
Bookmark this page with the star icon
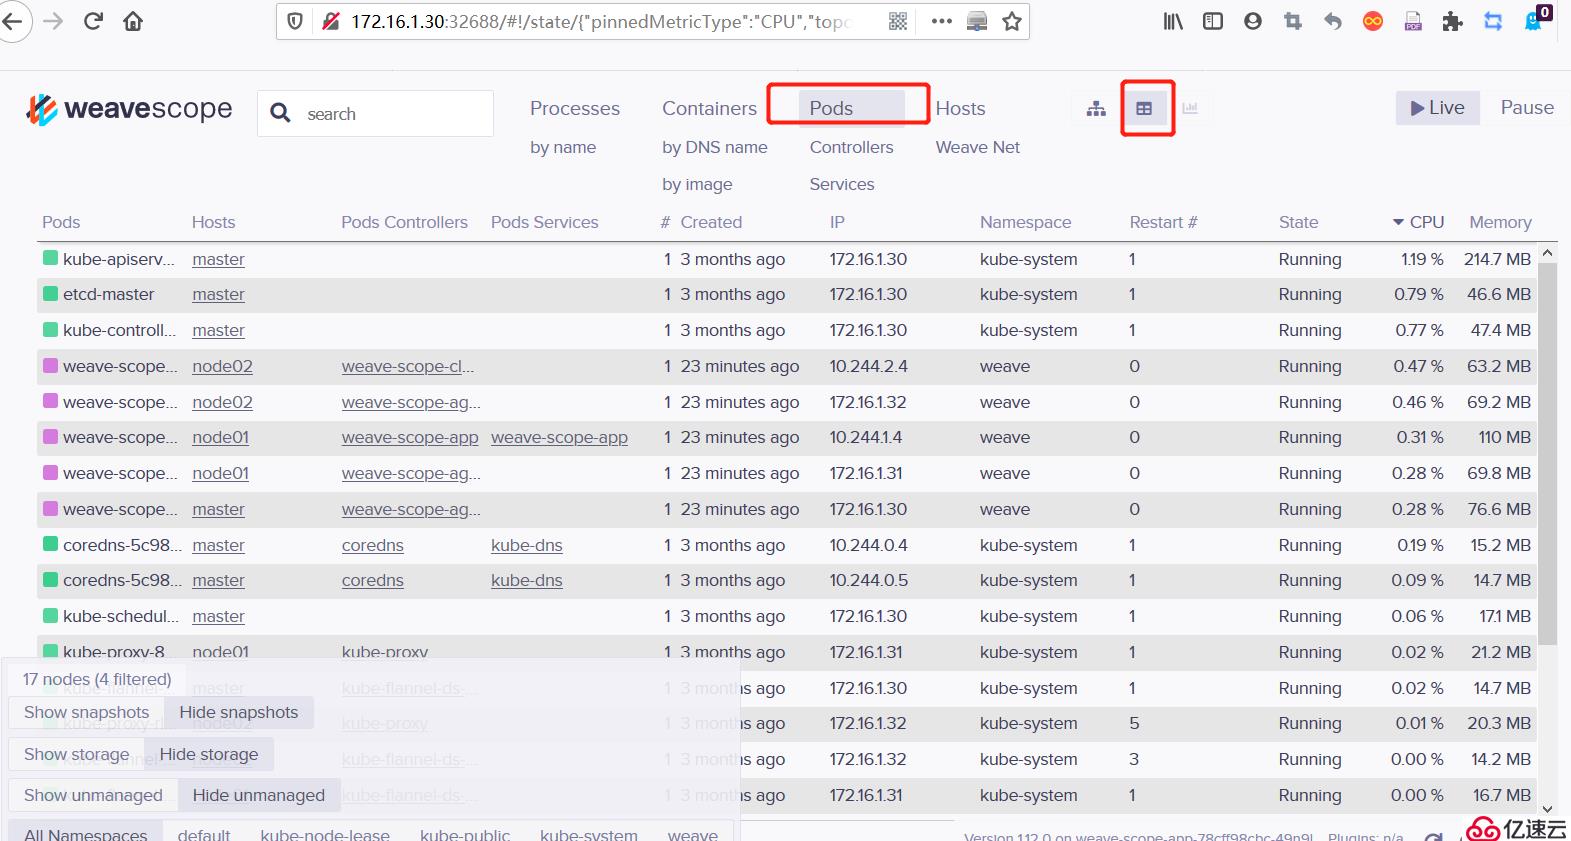click(1012, 21)
